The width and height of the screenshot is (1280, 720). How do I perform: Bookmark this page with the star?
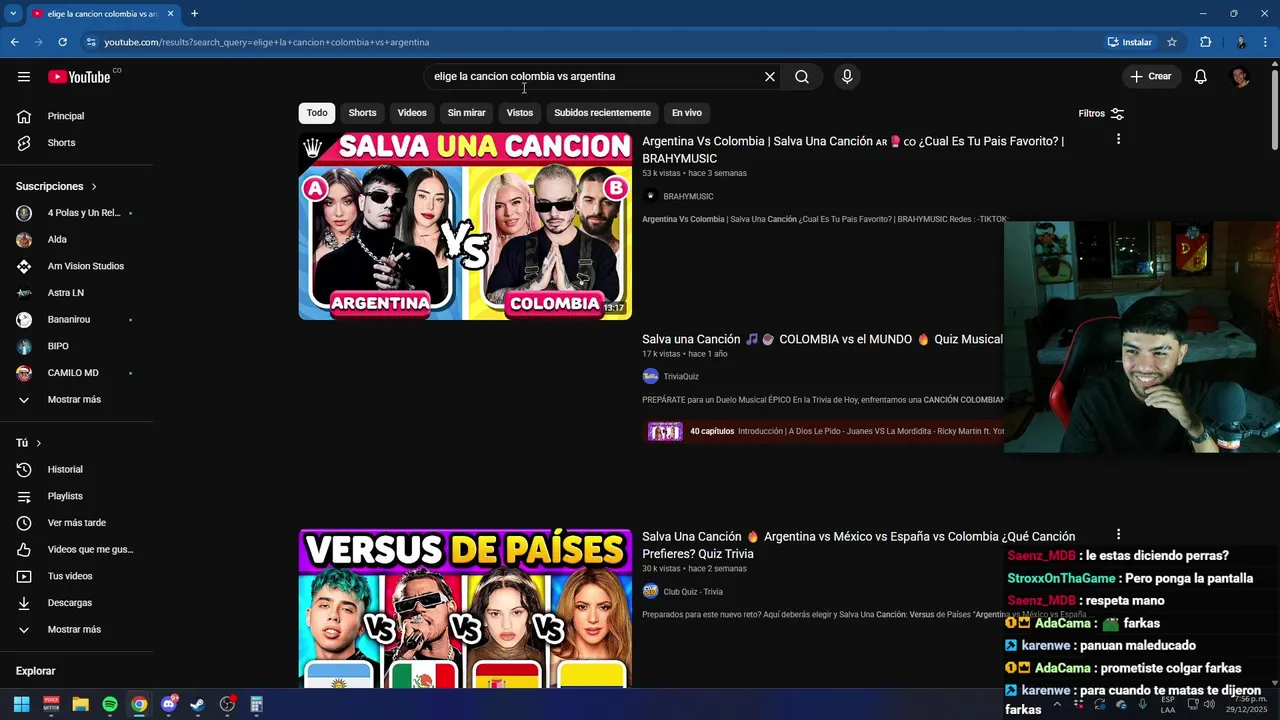coord(1172,42)
